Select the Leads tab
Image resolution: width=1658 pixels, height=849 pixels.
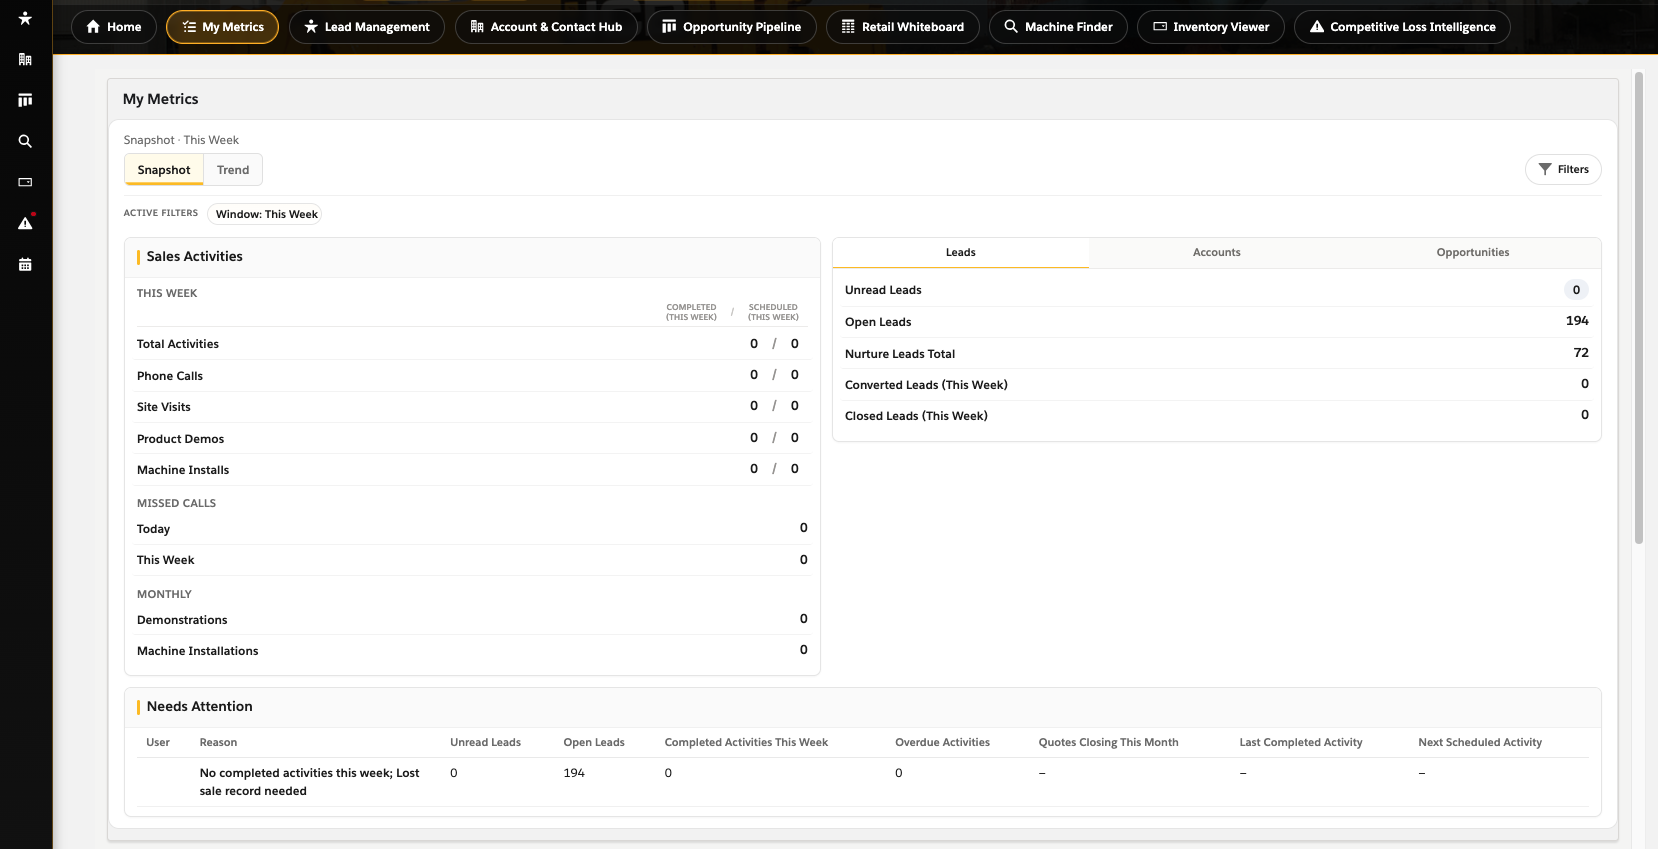[x=961, y=253]
